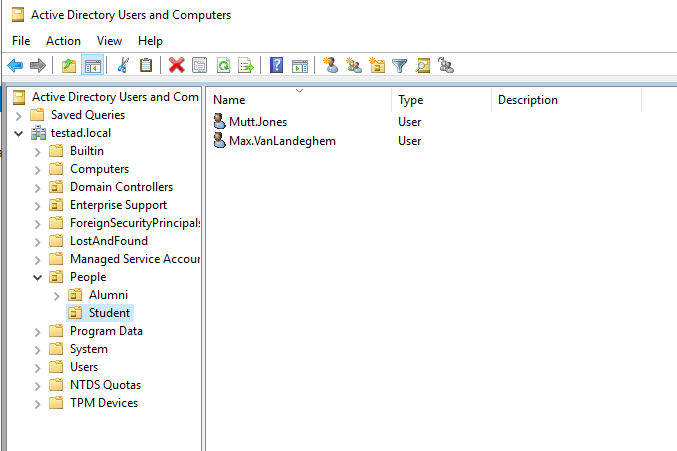Expand the LostAndFound container

pos(38,242)
